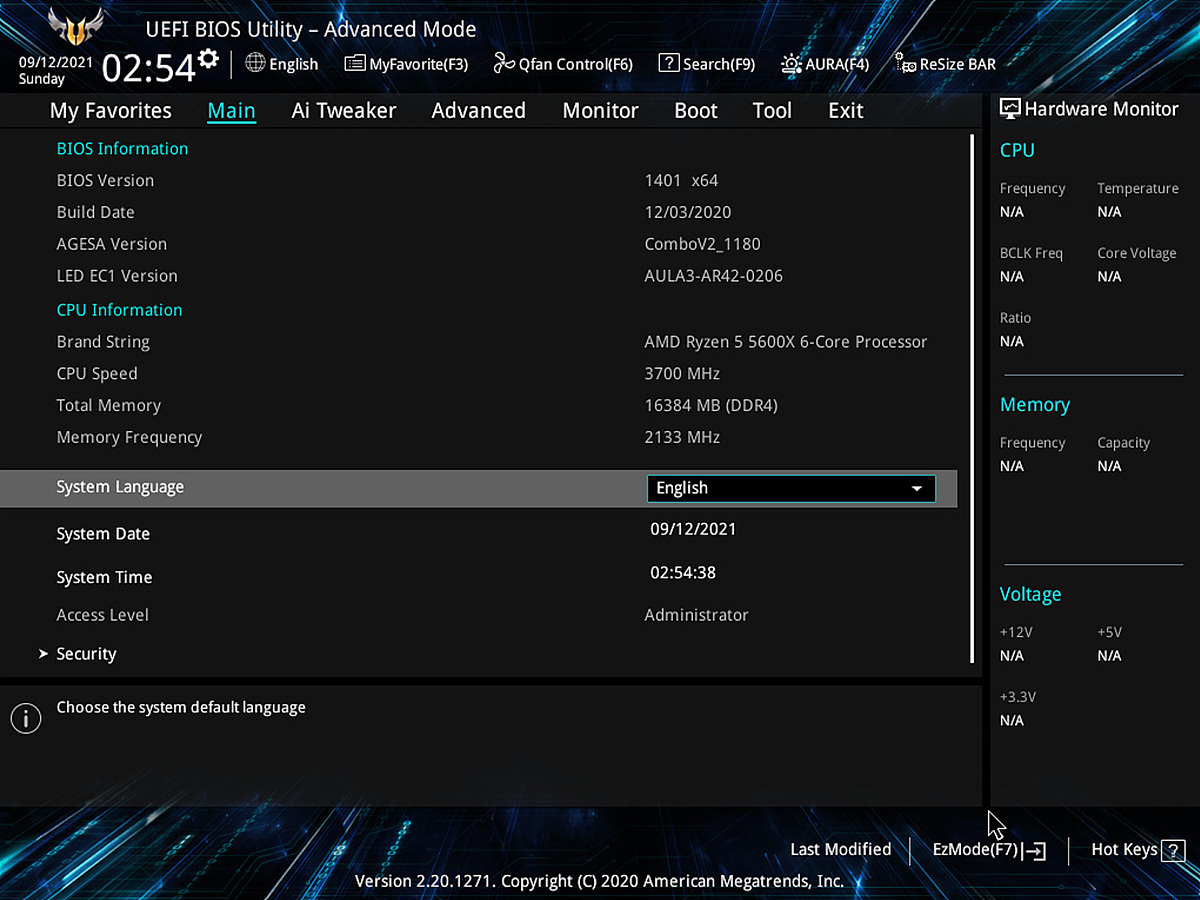This screenshot has width=1200, height=900.
Task: Open System Language dropdown showing English
Action: (791, 488)
